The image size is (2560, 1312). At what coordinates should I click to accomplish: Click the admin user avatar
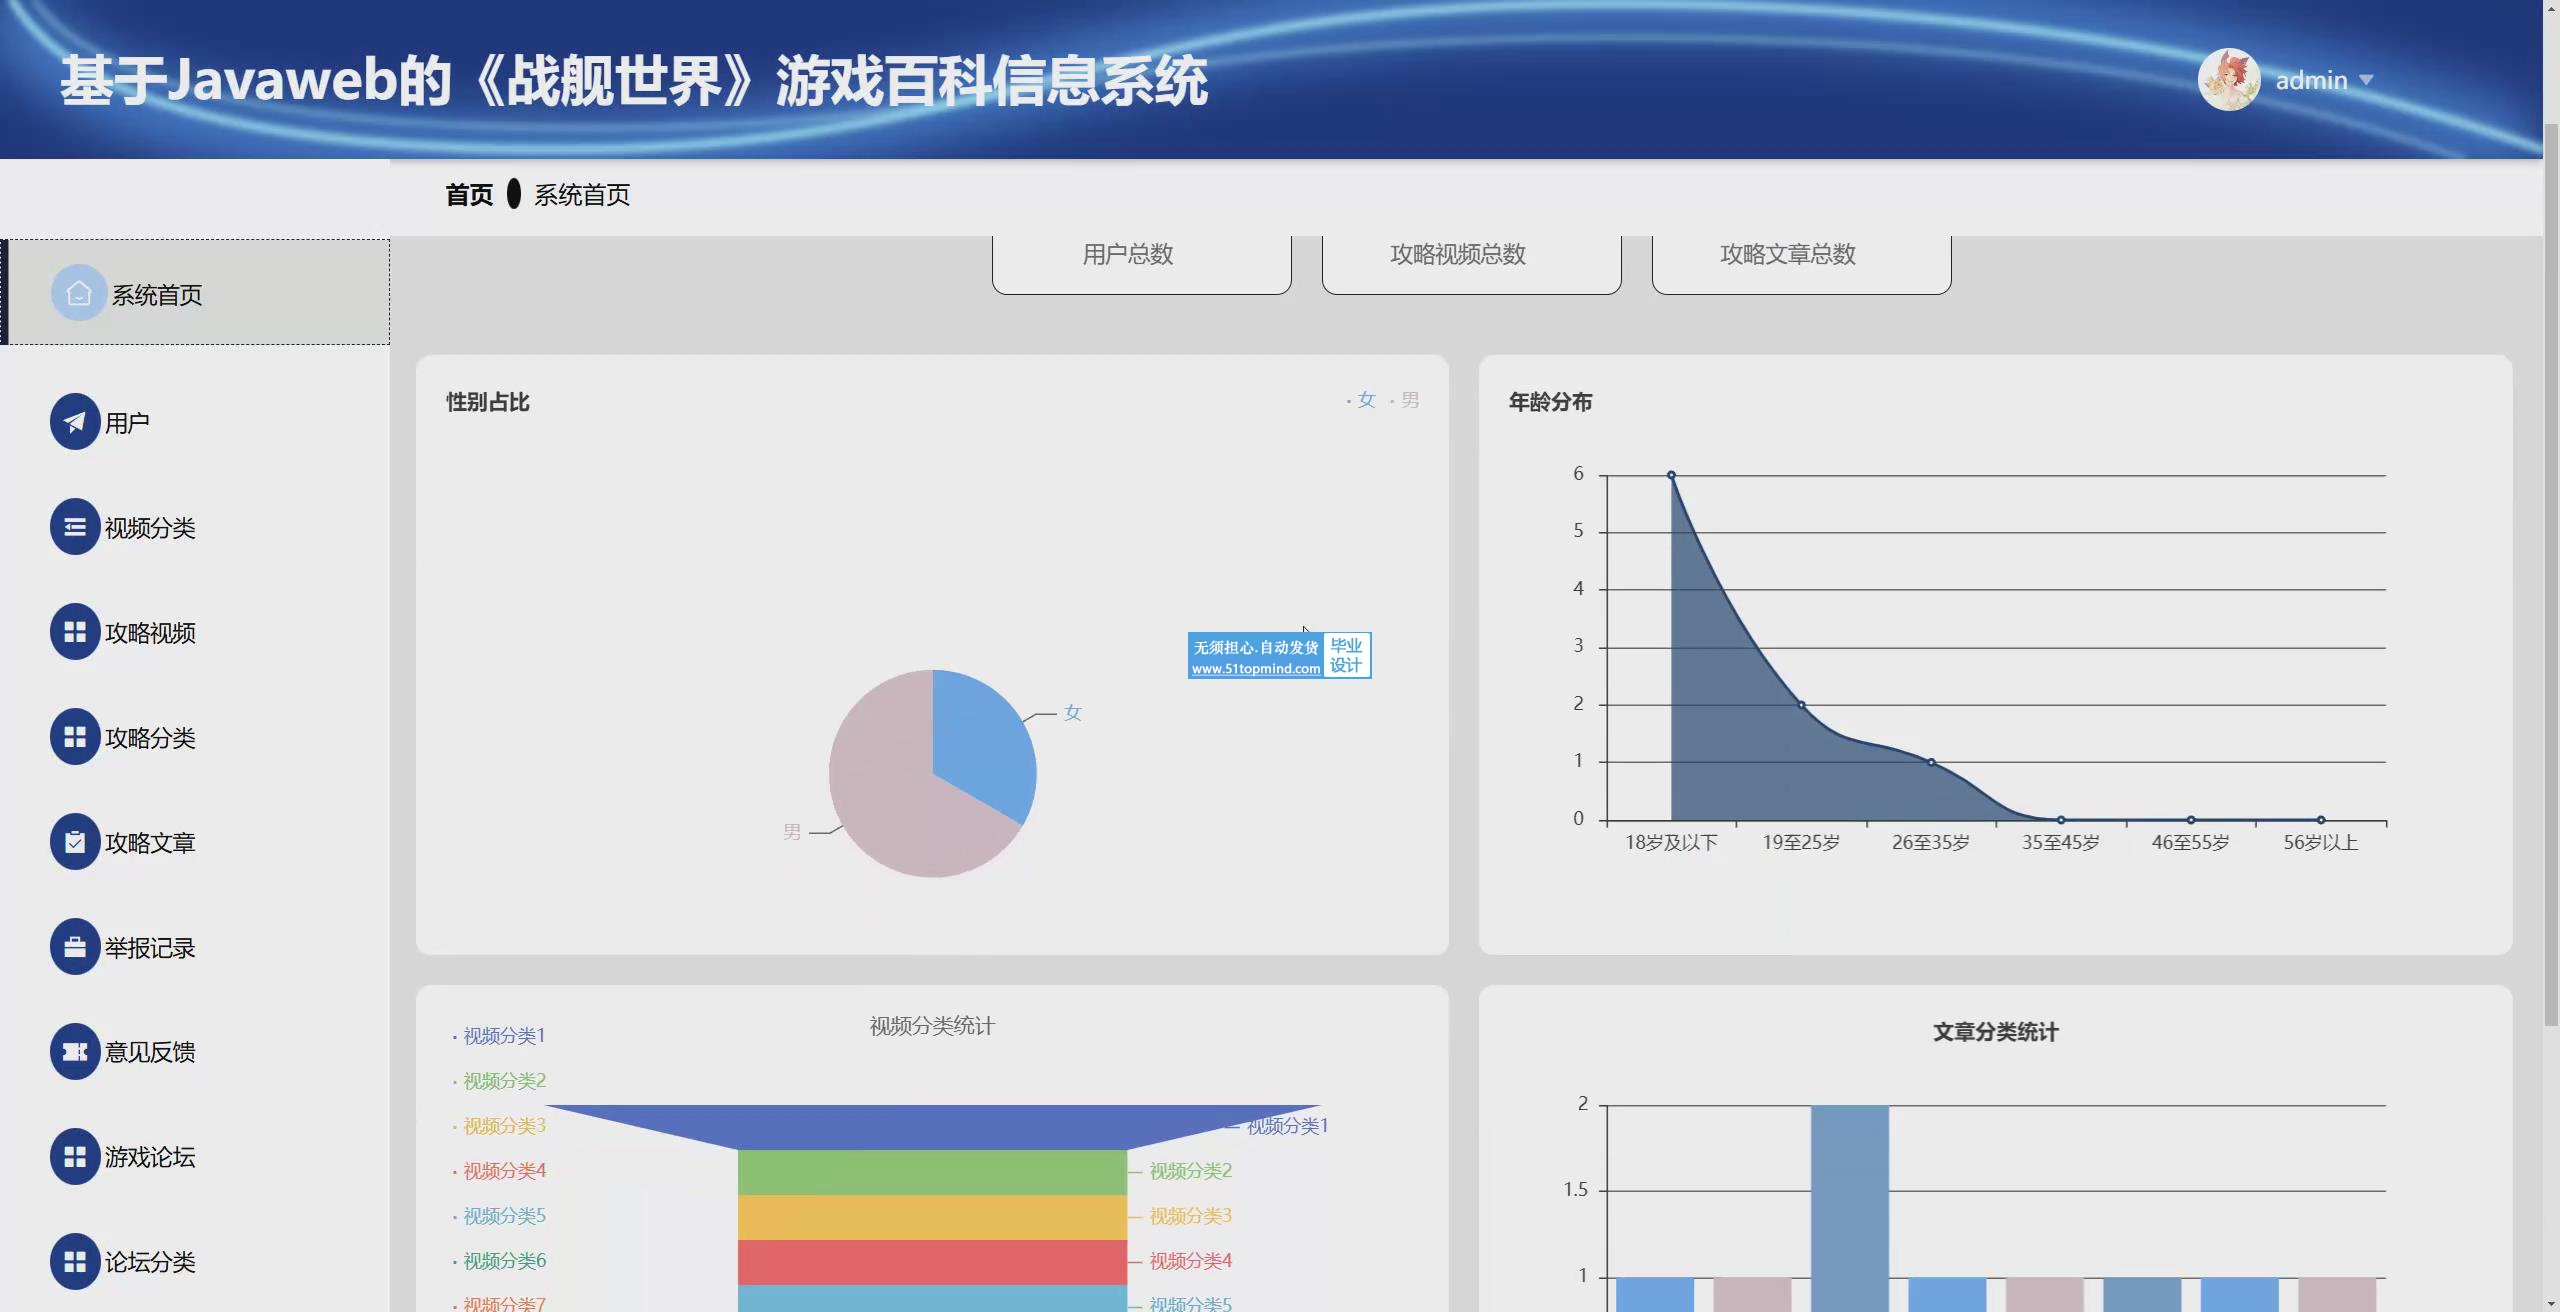pos(2228,80)
